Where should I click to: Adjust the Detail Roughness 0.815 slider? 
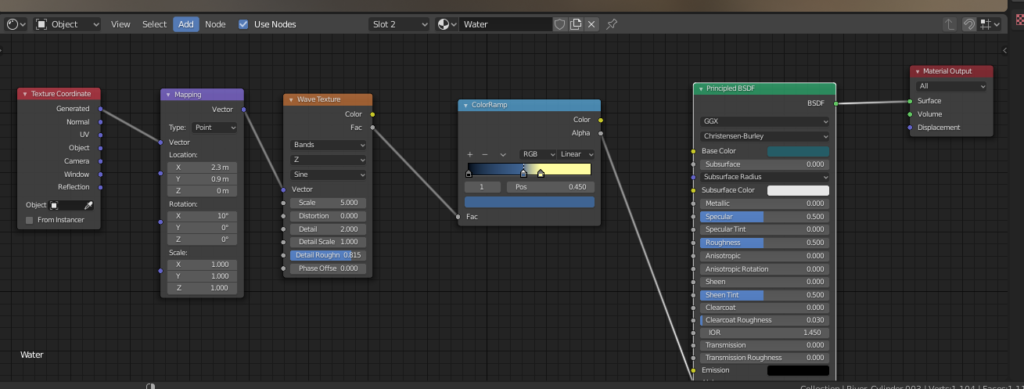(328, 255)
